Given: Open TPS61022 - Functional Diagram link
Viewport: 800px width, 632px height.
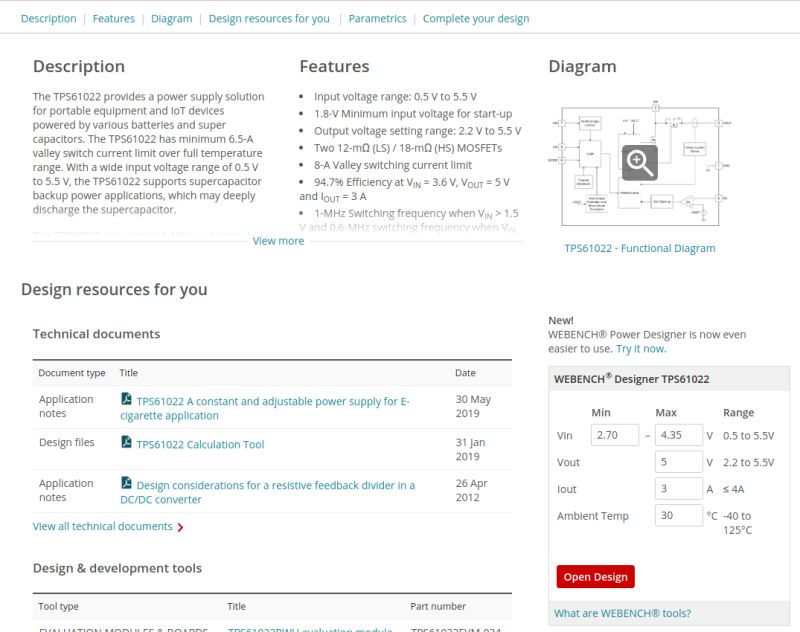Looking at the screenshot, I should click(640, 248).
